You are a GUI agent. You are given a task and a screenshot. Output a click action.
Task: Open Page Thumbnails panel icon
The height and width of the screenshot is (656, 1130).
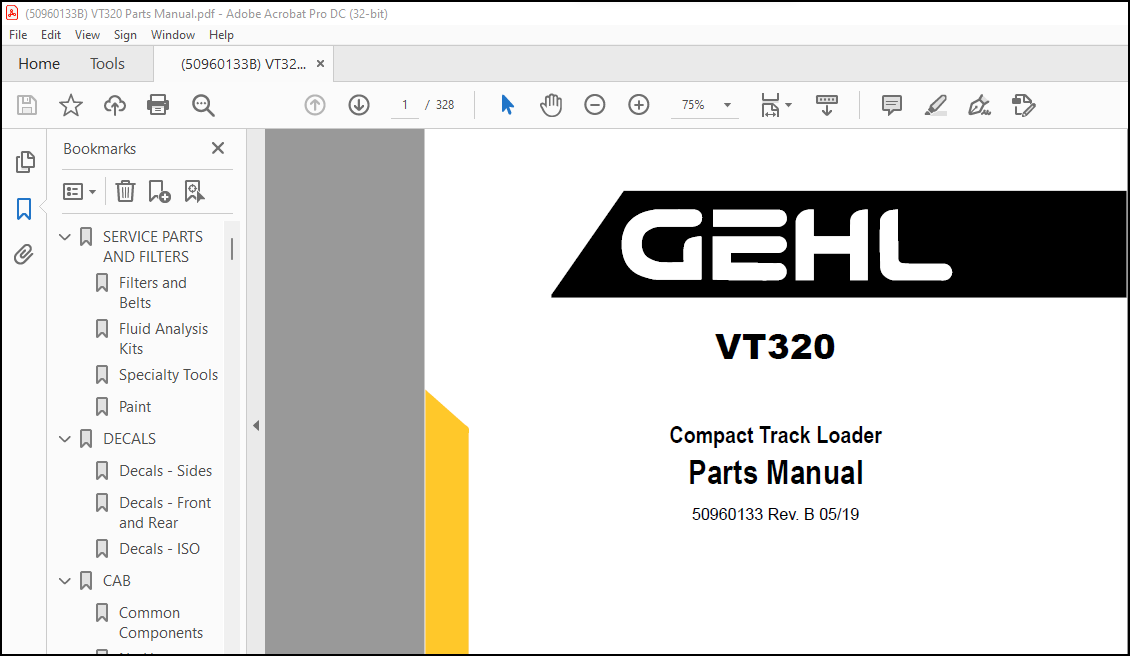point(25,162)
